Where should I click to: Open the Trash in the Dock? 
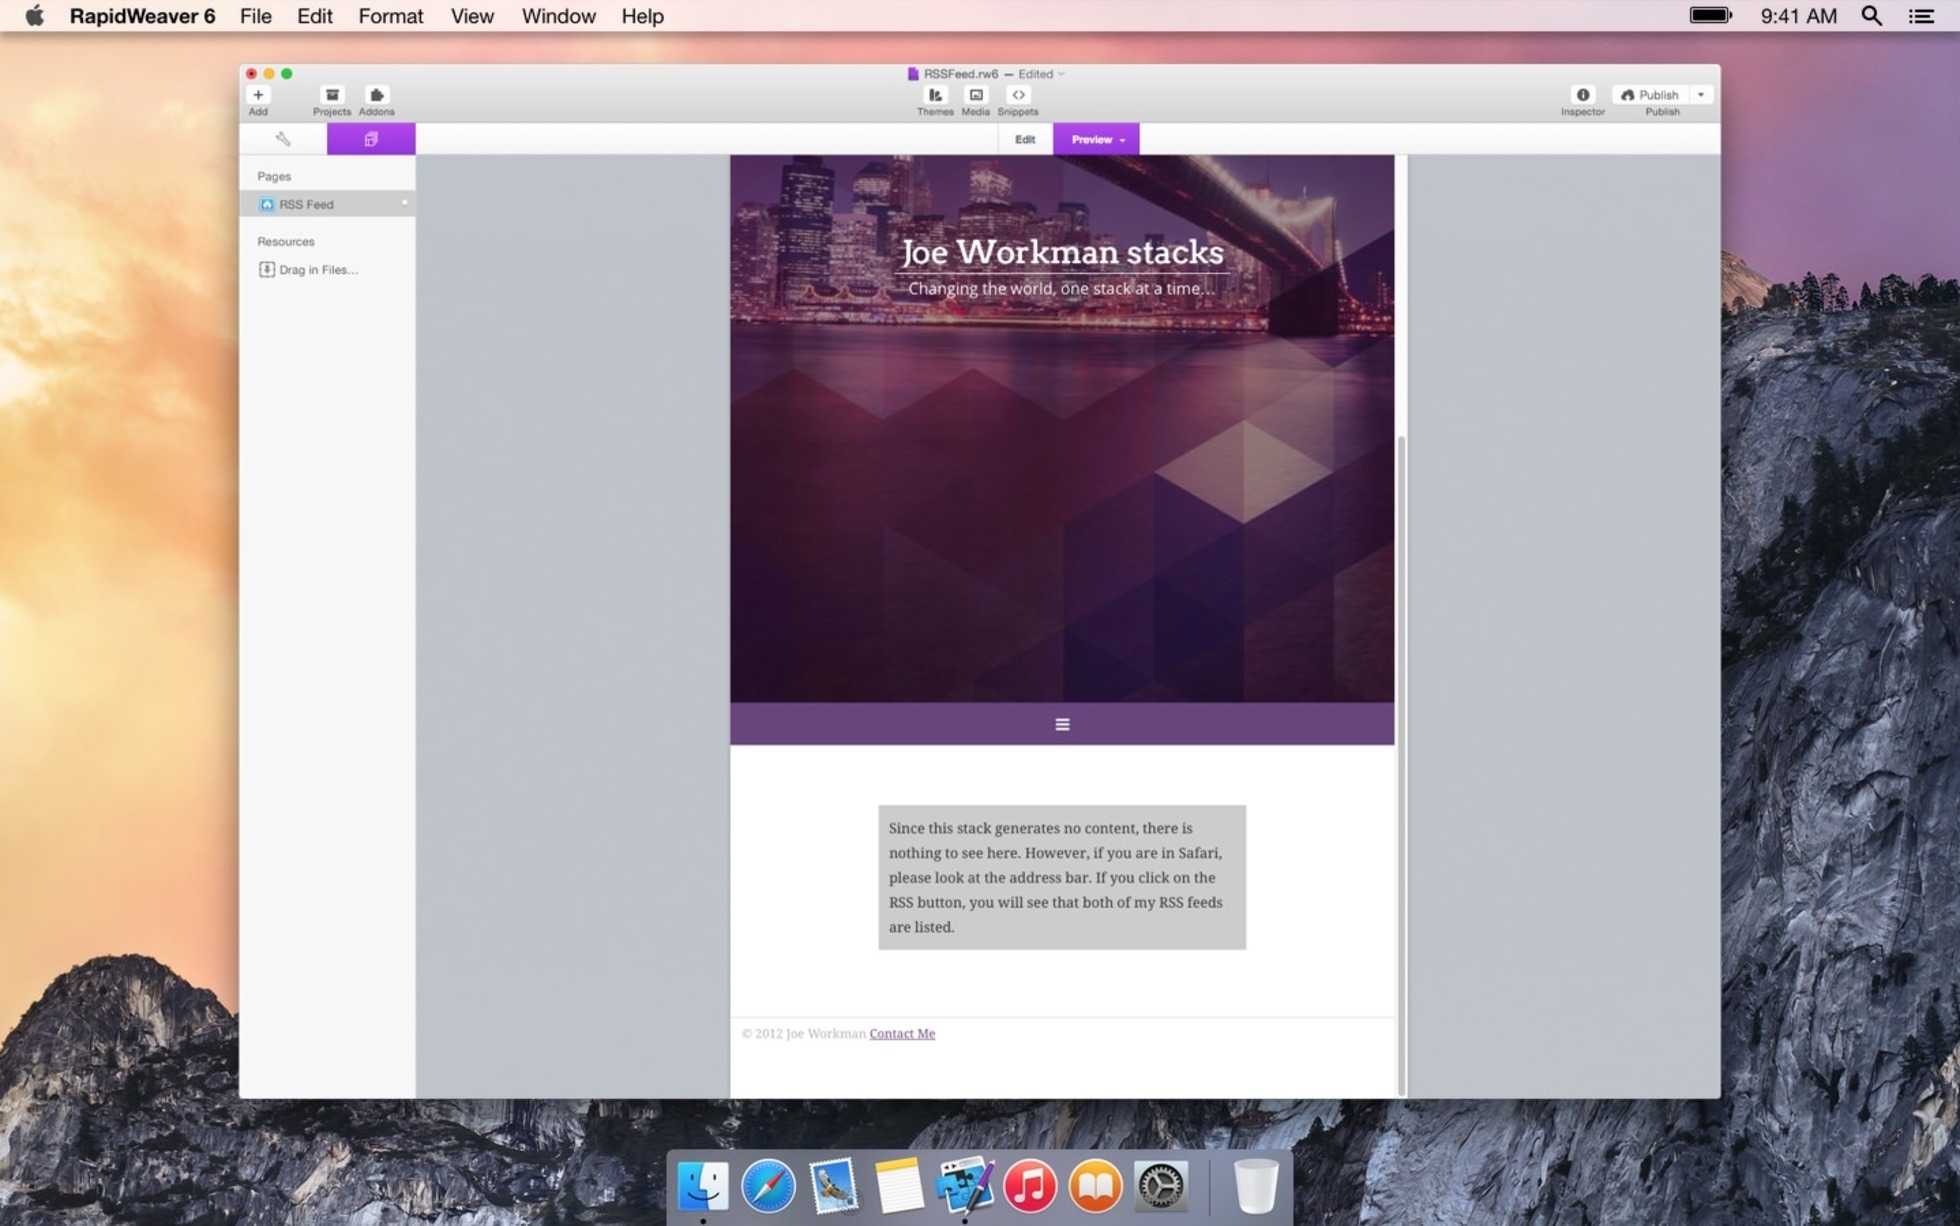tap(1256, 1186)
